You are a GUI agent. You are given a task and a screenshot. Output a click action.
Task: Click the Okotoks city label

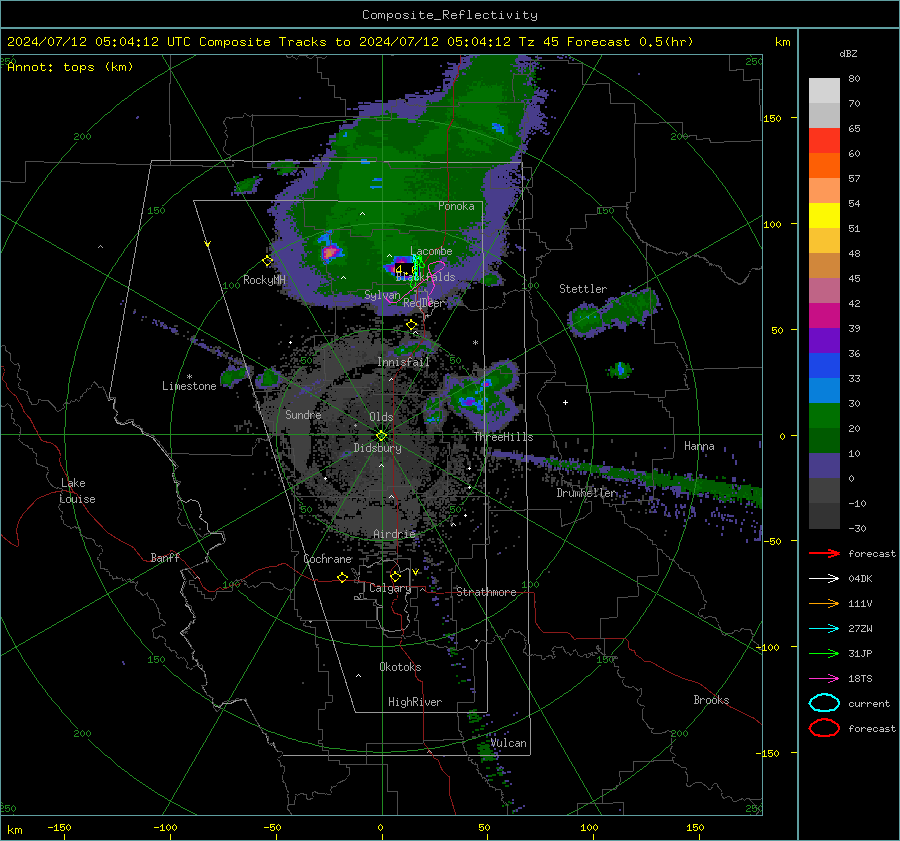(x=401, y=667)
